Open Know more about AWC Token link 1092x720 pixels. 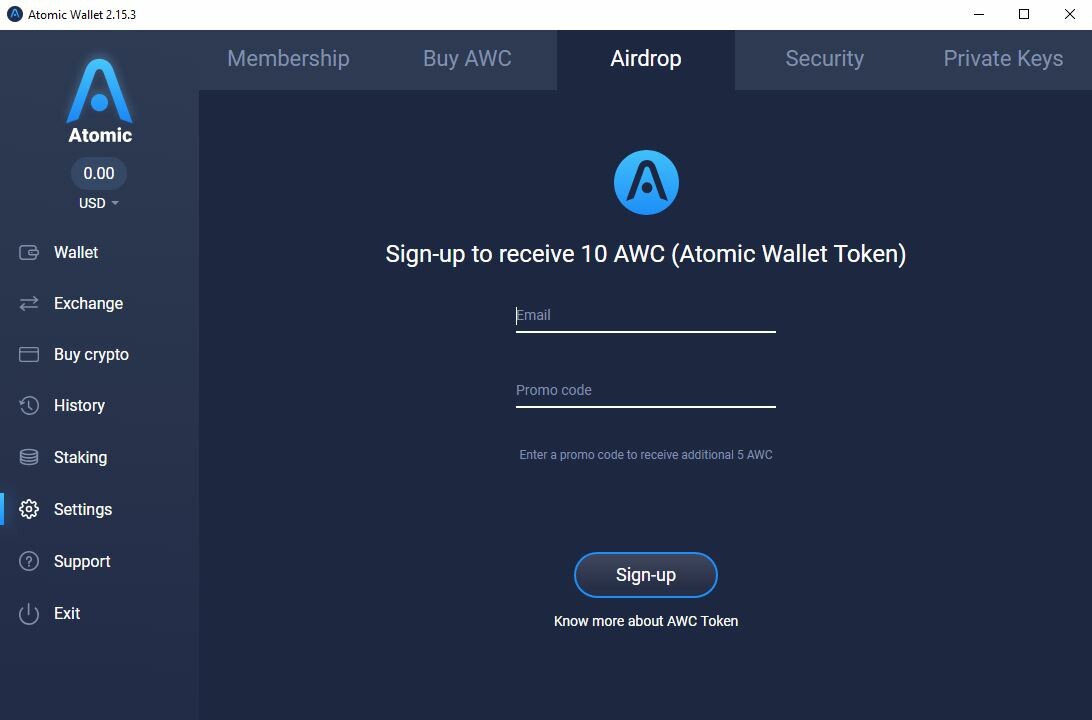point(646,621)
